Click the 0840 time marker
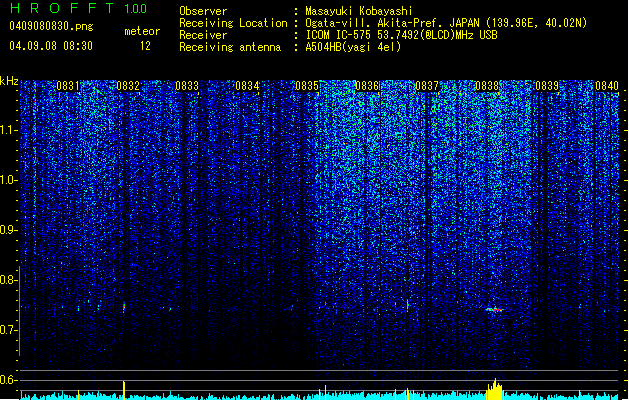This screenshot has width=629, height=400. 607,85
